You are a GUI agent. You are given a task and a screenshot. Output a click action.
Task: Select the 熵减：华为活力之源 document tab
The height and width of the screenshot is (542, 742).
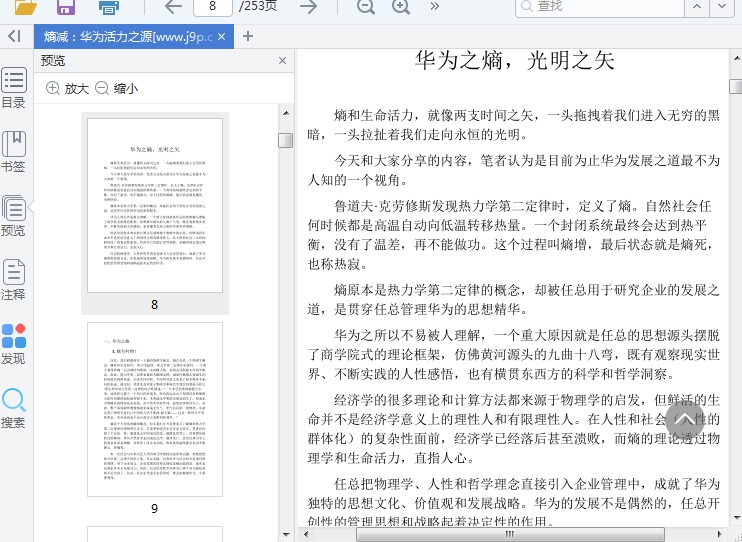(128, 36)
